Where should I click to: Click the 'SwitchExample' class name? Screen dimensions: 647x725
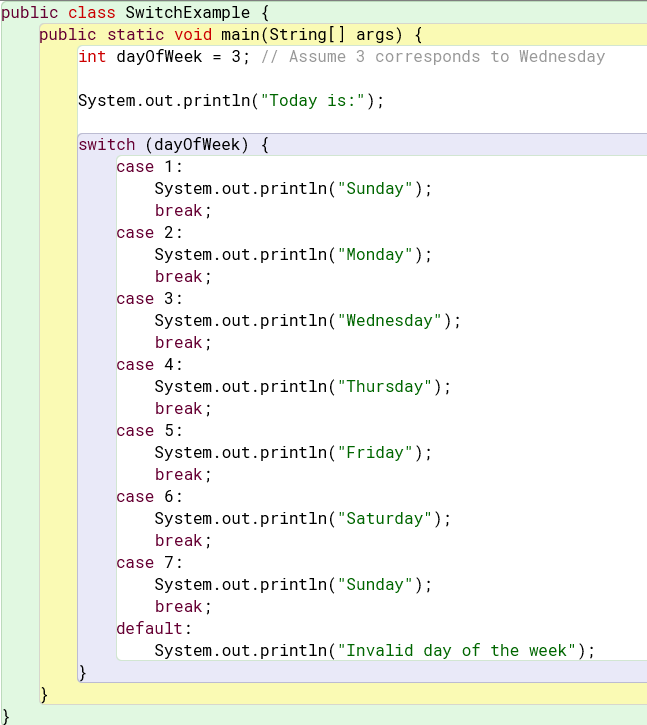[x=187, y=12]
